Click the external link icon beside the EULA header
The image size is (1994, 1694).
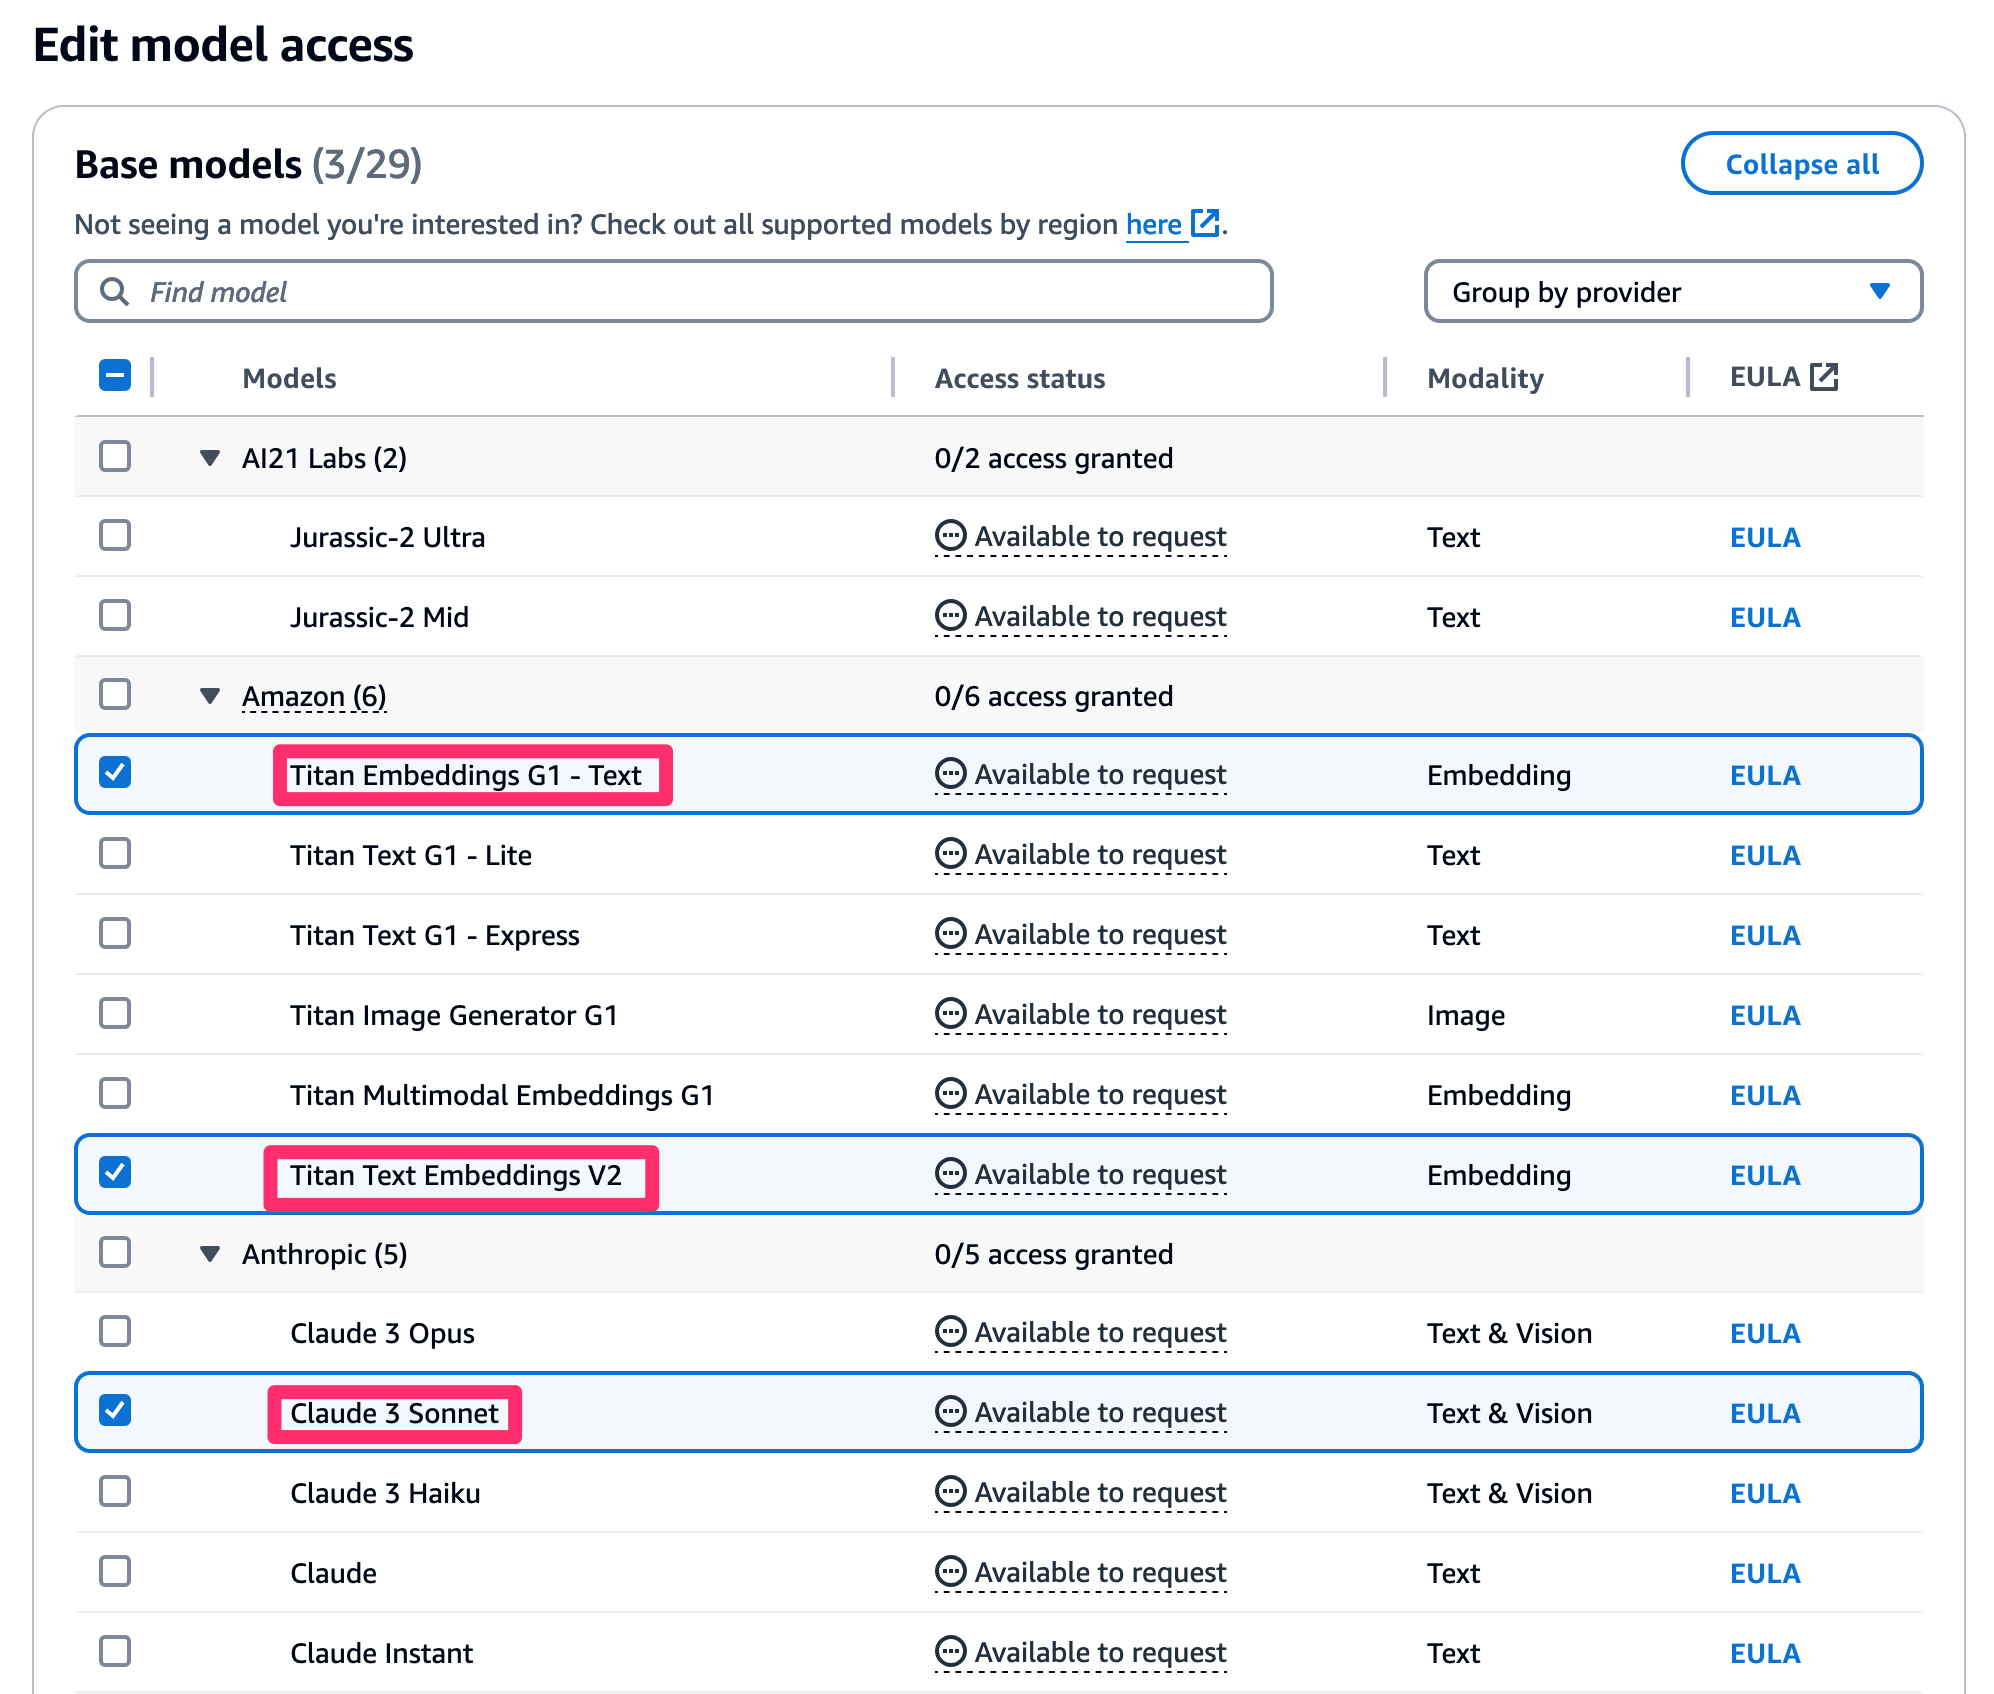(1824, 377)
